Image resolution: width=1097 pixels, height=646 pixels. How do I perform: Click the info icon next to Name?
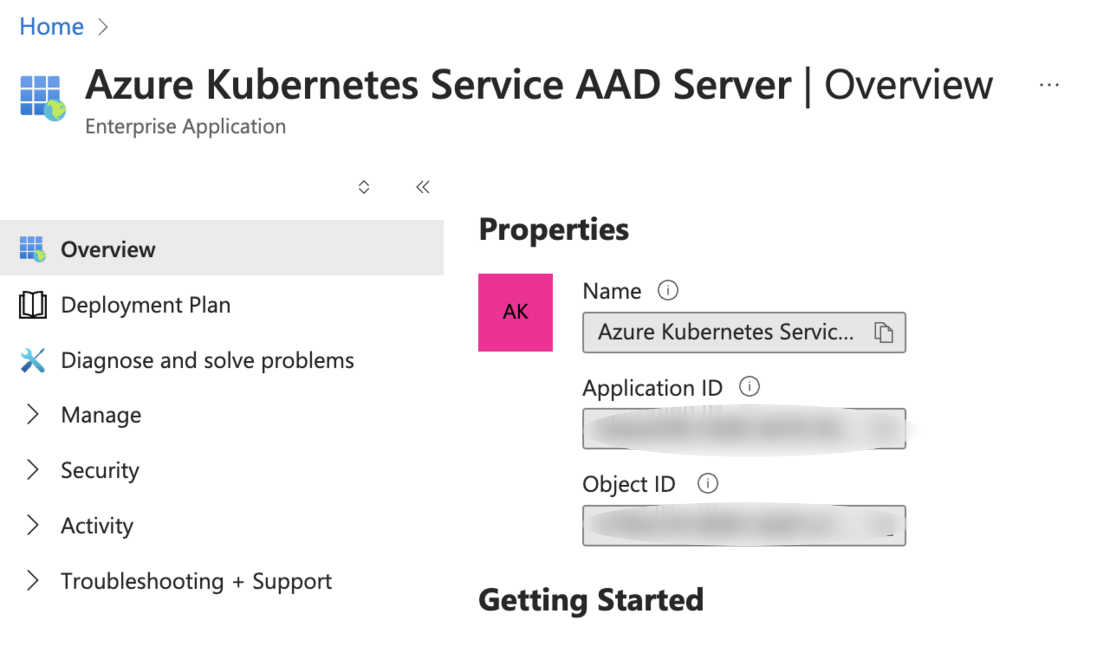coord(668,290)
